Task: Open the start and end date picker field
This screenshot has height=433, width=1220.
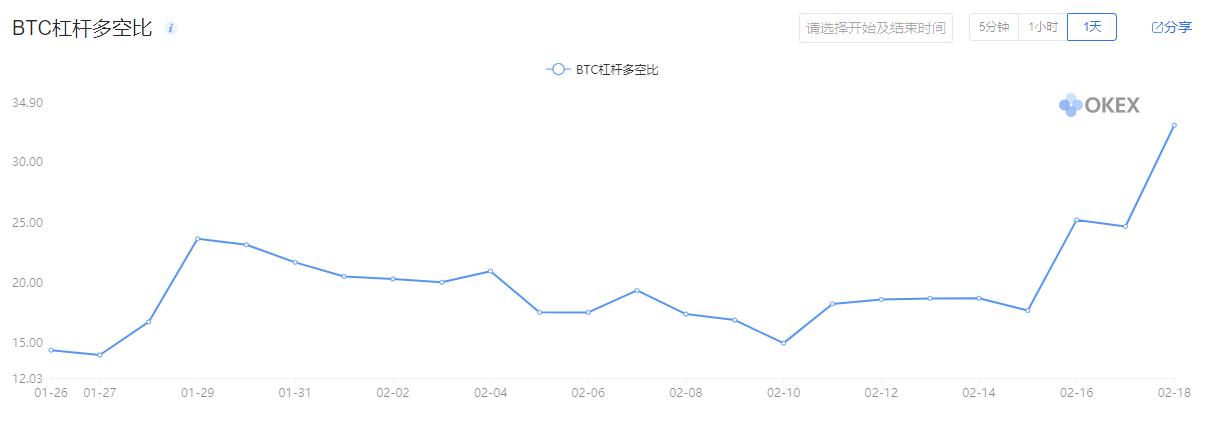Action: [876, 28]
